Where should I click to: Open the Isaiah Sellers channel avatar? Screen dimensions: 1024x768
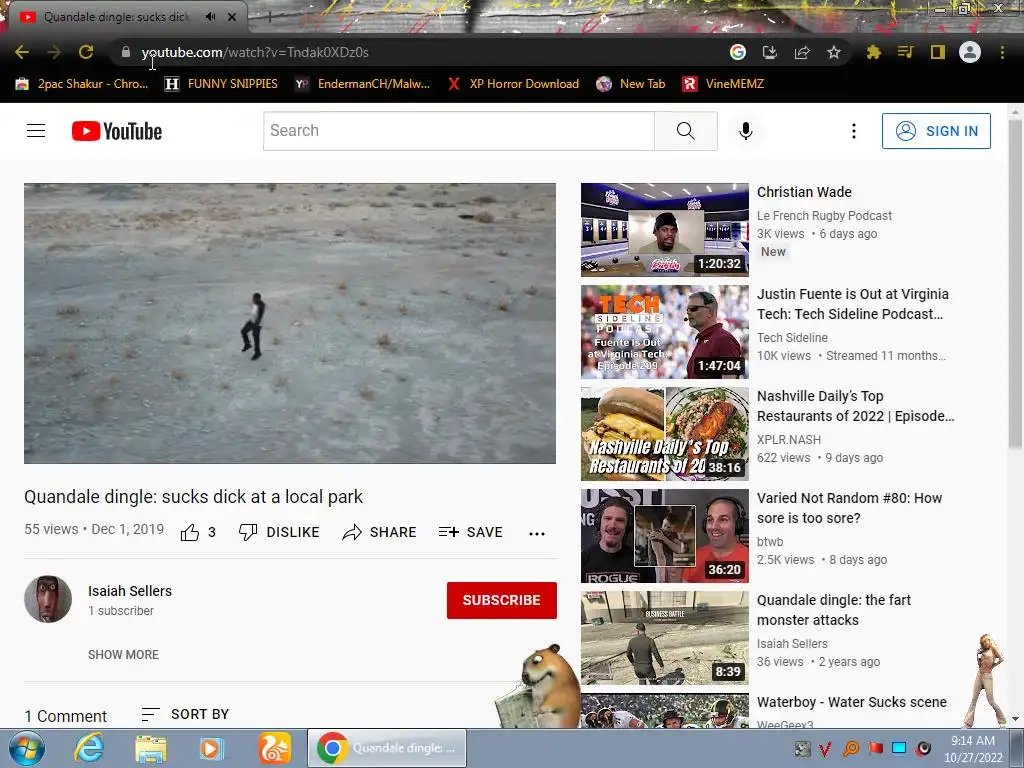[48, 599]
